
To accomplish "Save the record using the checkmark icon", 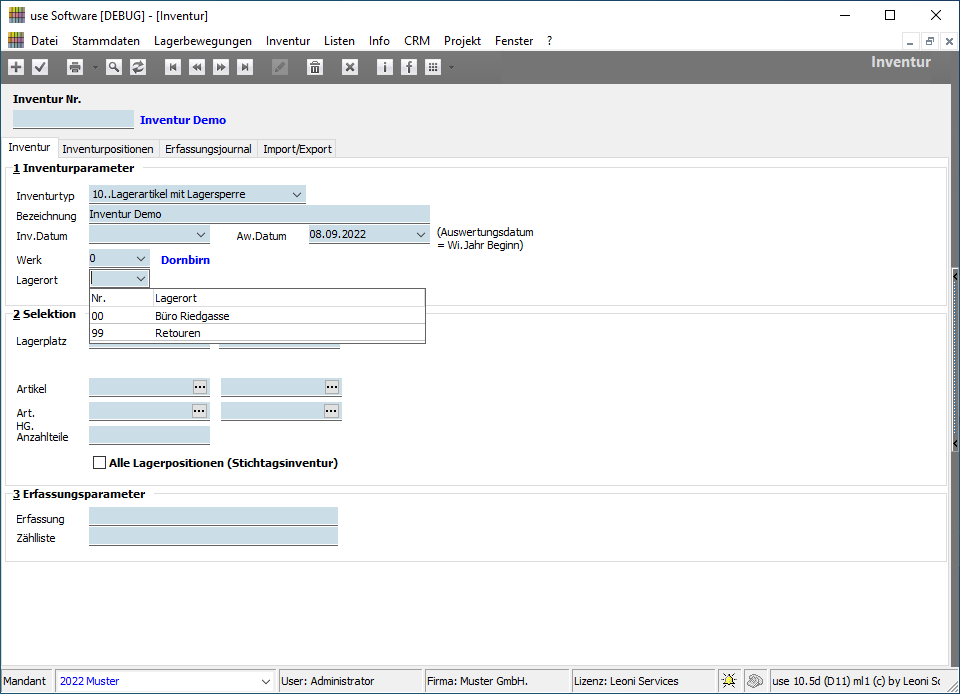I will (40, 67).
